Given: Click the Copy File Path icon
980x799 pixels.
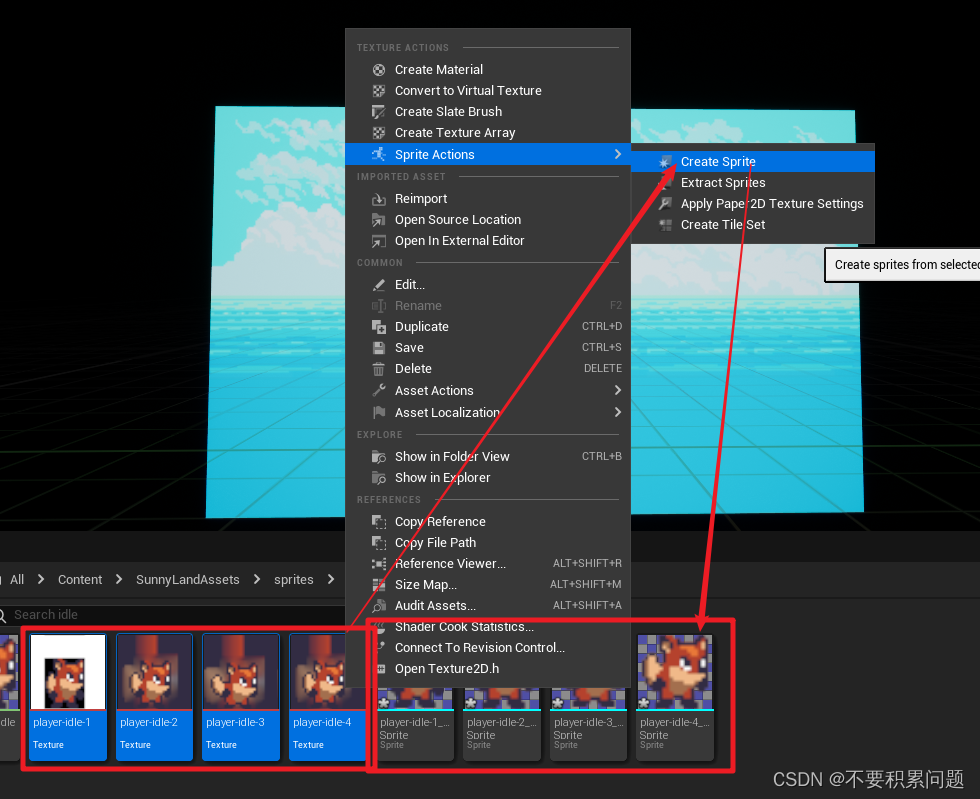Looking at the screenshot, I should tap(379, 543).
